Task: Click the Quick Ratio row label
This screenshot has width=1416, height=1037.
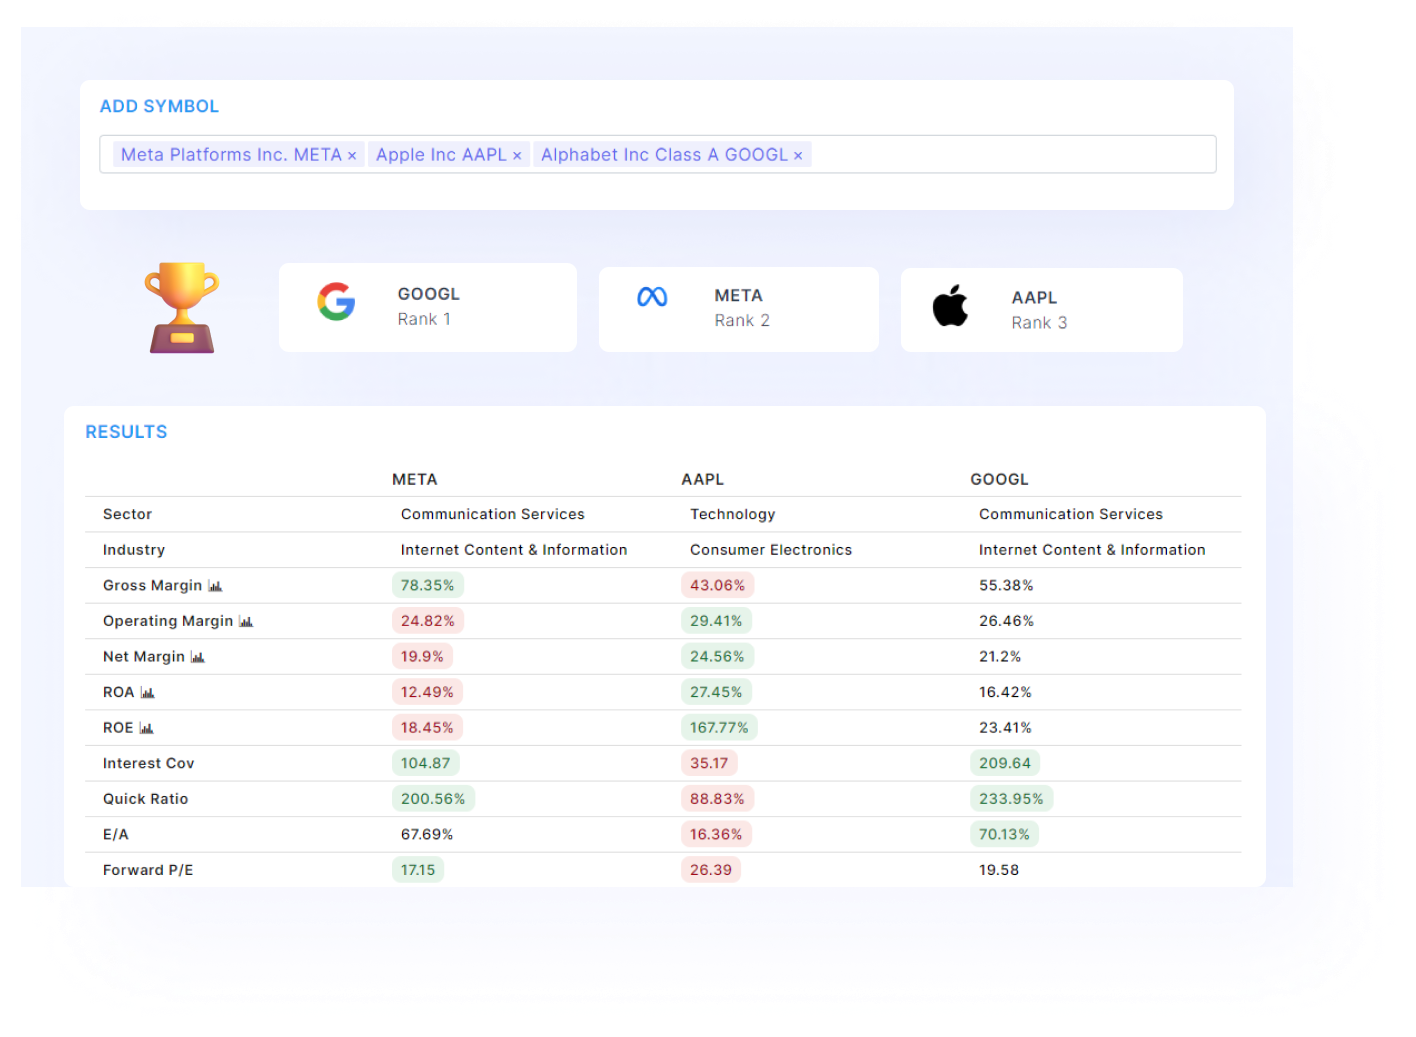Action: pos(146,799)
